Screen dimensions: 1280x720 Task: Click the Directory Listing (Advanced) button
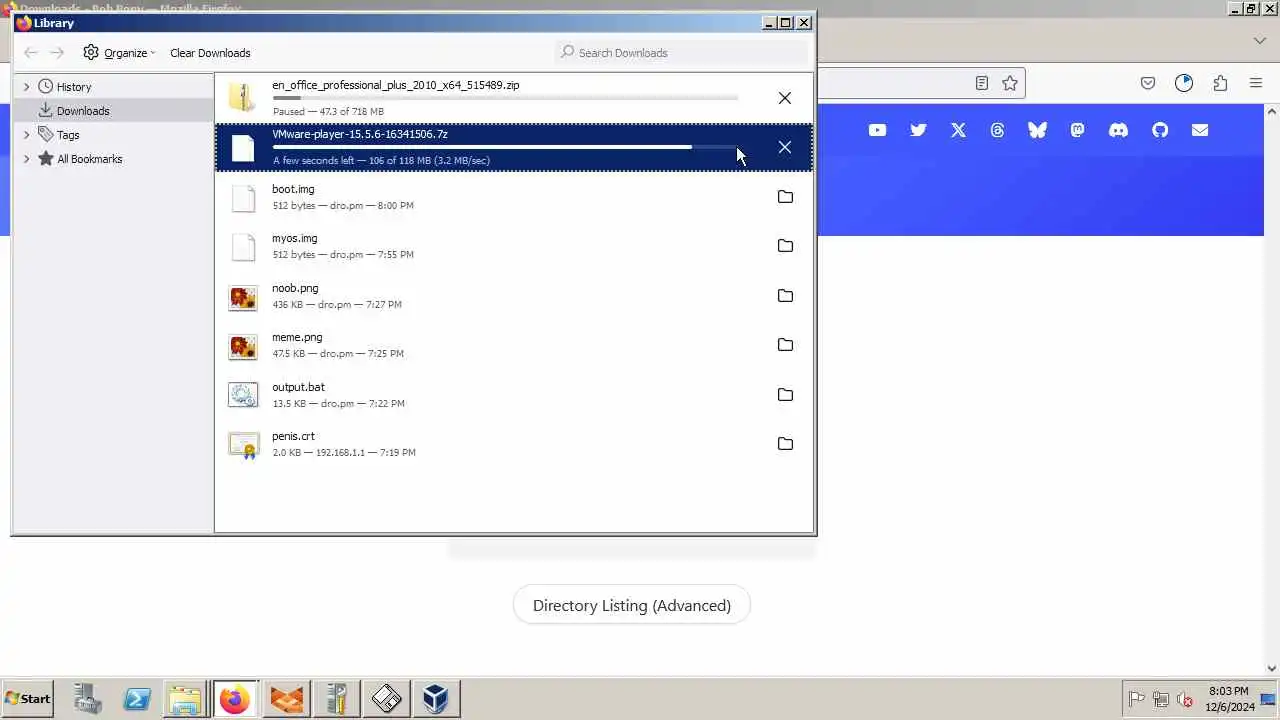point(632,606)
